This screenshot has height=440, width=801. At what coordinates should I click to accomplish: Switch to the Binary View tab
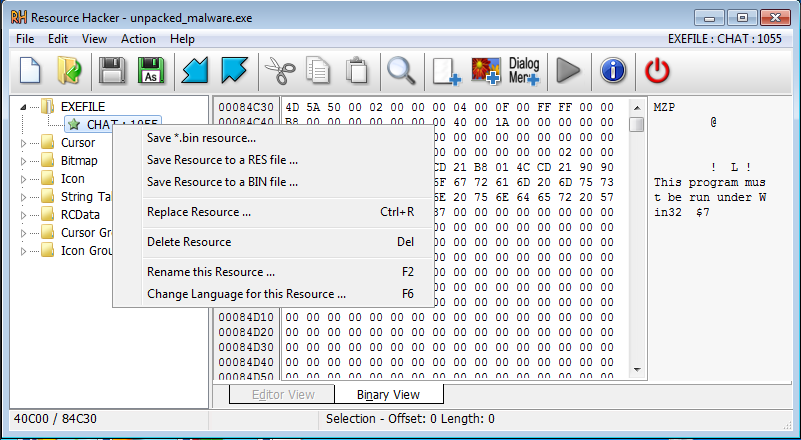tap(389, 394)
